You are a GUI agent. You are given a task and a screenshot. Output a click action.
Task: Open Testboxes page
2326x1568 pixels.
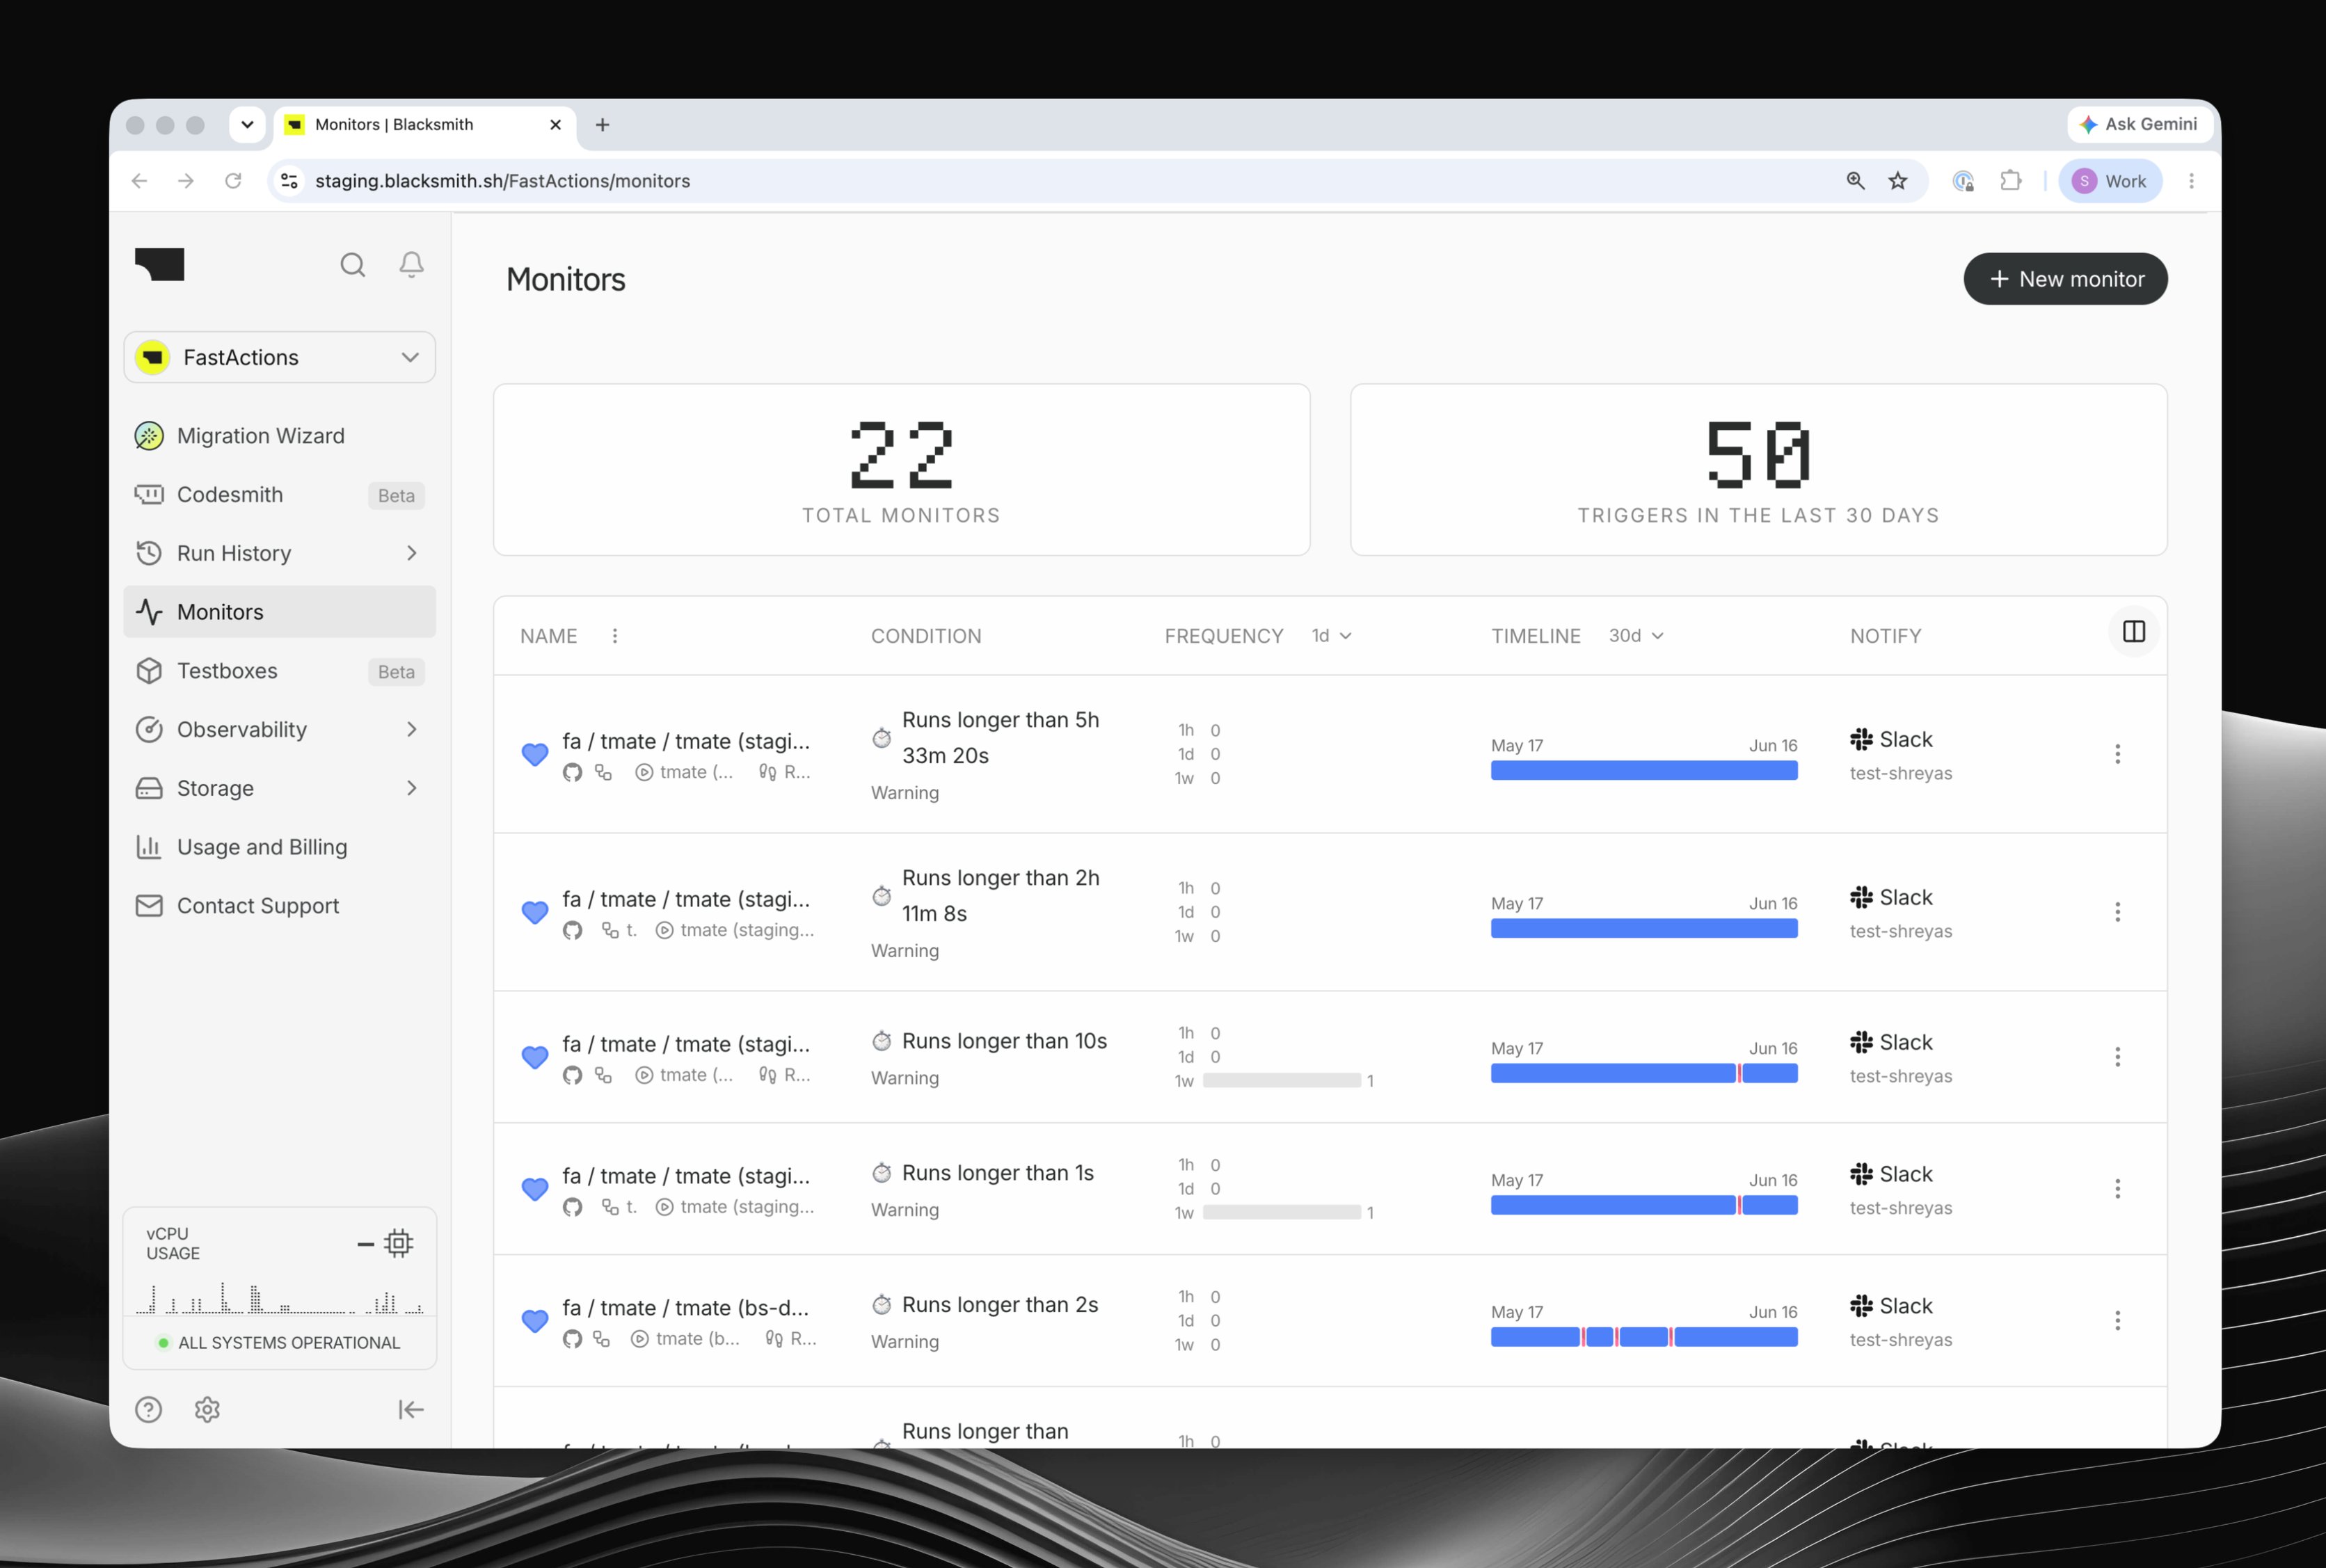pos(280,671)
